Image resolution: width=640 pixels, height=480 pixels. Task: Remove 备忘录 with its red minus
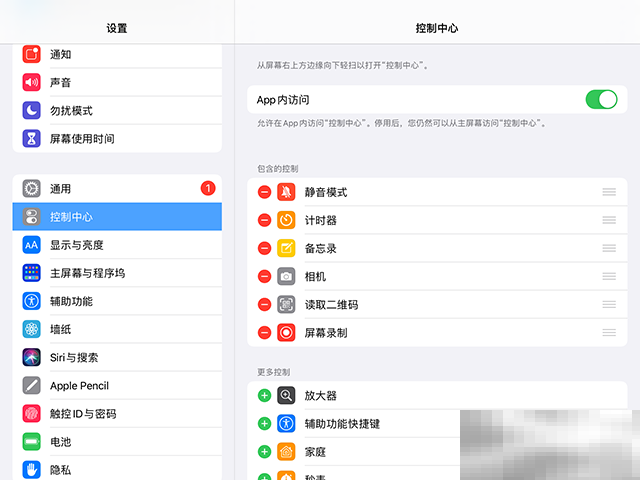click(x=264, y=248)
